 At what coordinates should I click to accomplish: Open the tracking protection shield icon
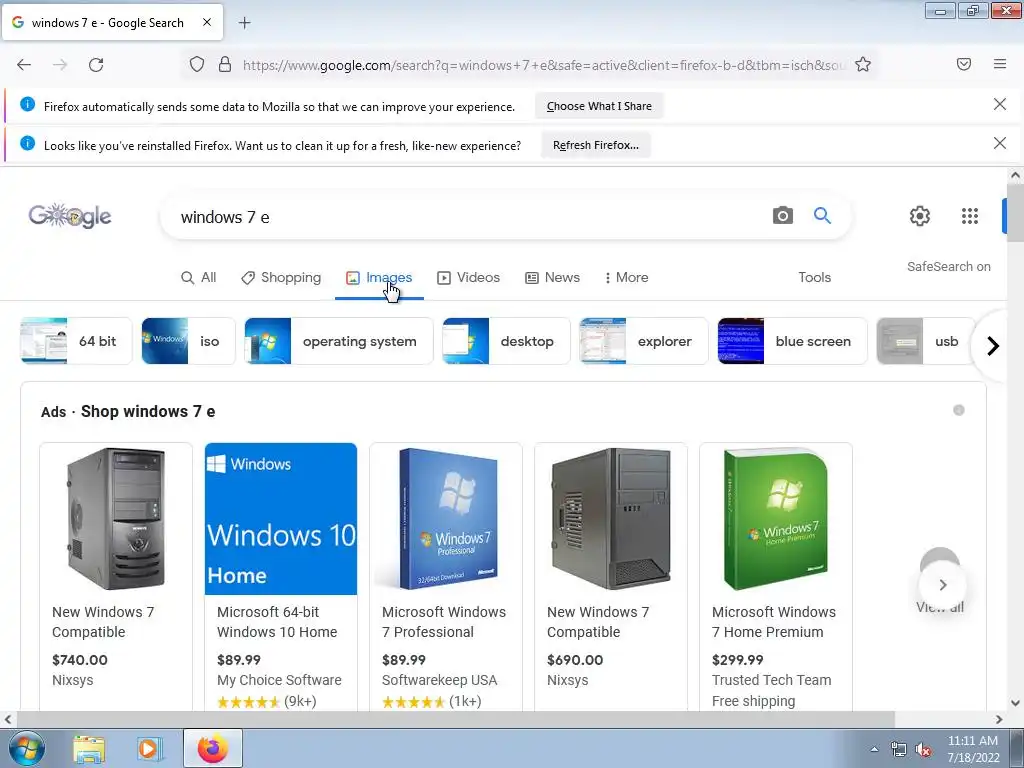click(197, 64)
